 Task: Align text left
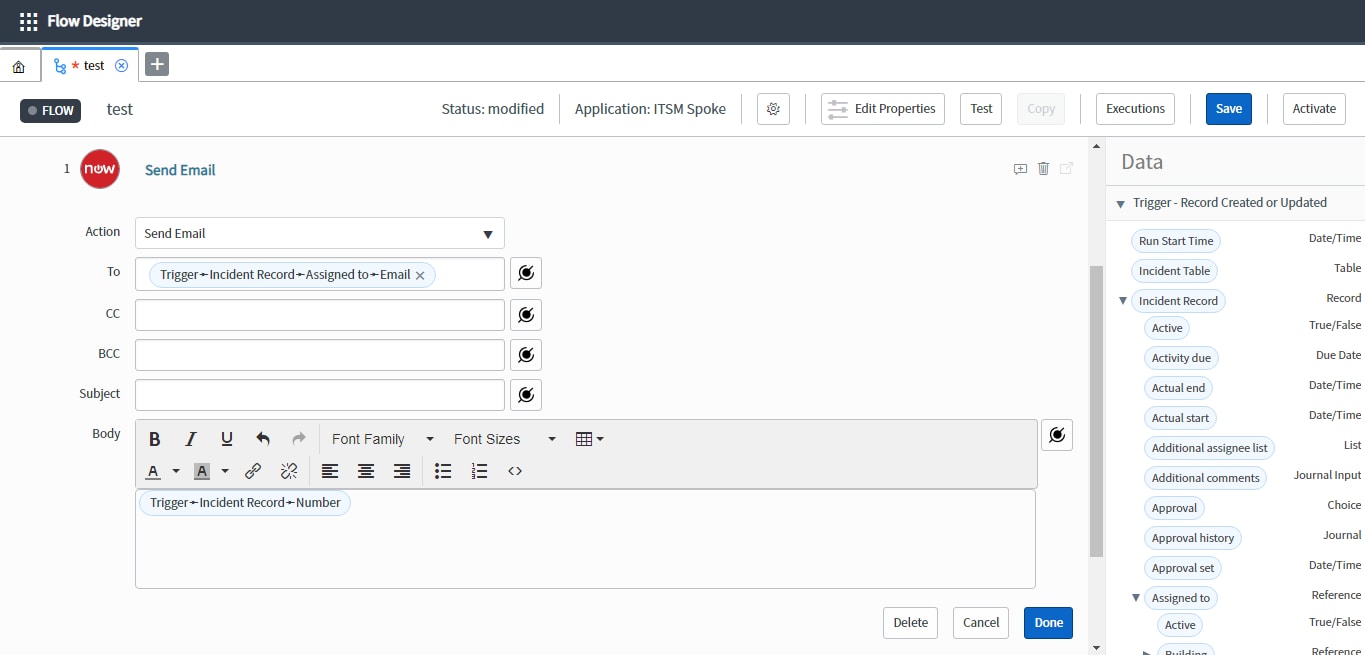(x=330, y=471)
